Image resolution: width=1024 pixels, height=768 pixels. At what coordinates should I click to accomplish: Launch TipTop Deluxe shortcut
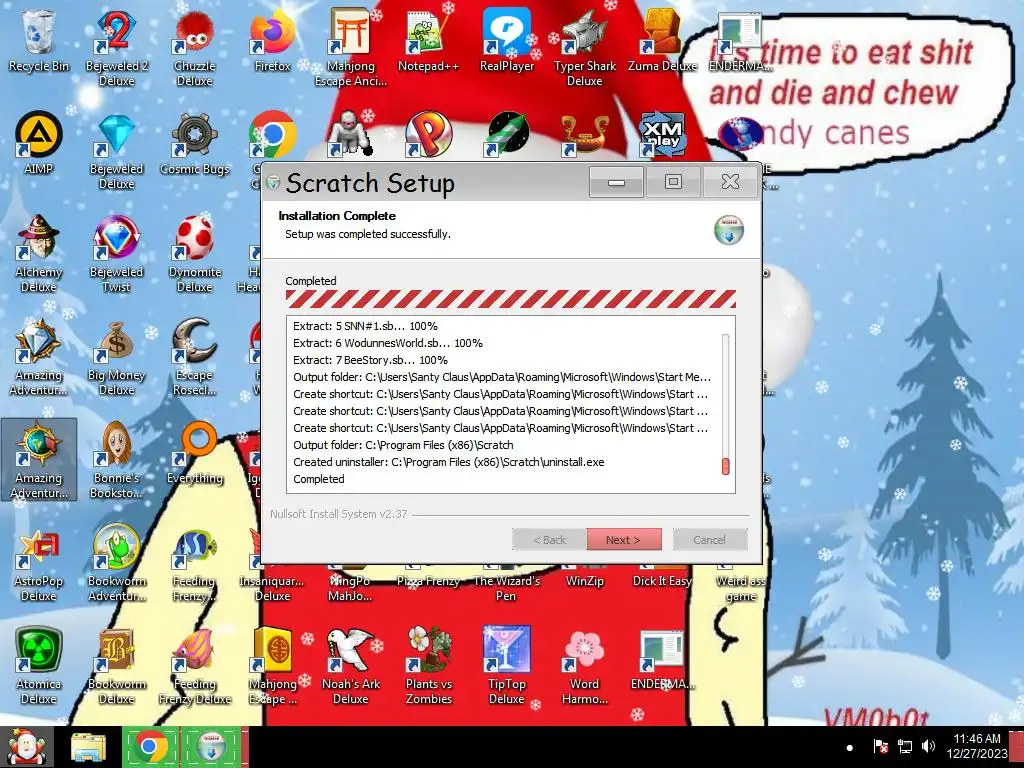coord(507,666)
